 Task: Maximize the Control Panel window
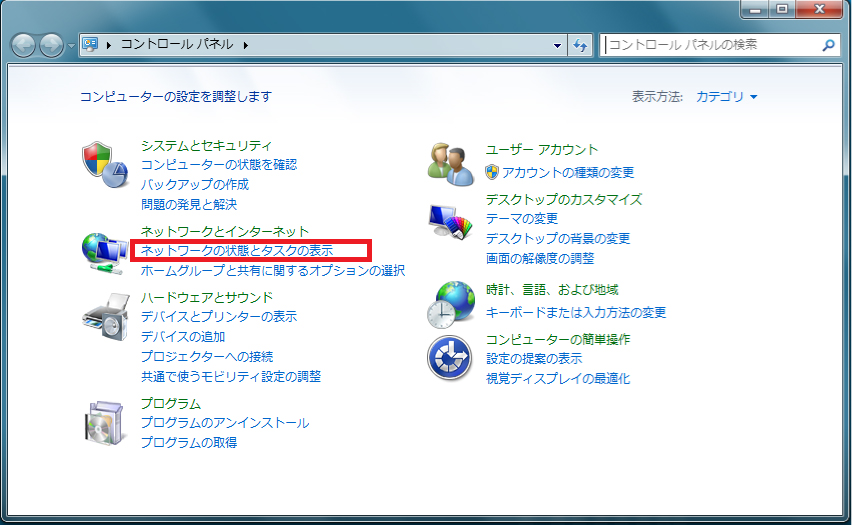coord(782,9)
